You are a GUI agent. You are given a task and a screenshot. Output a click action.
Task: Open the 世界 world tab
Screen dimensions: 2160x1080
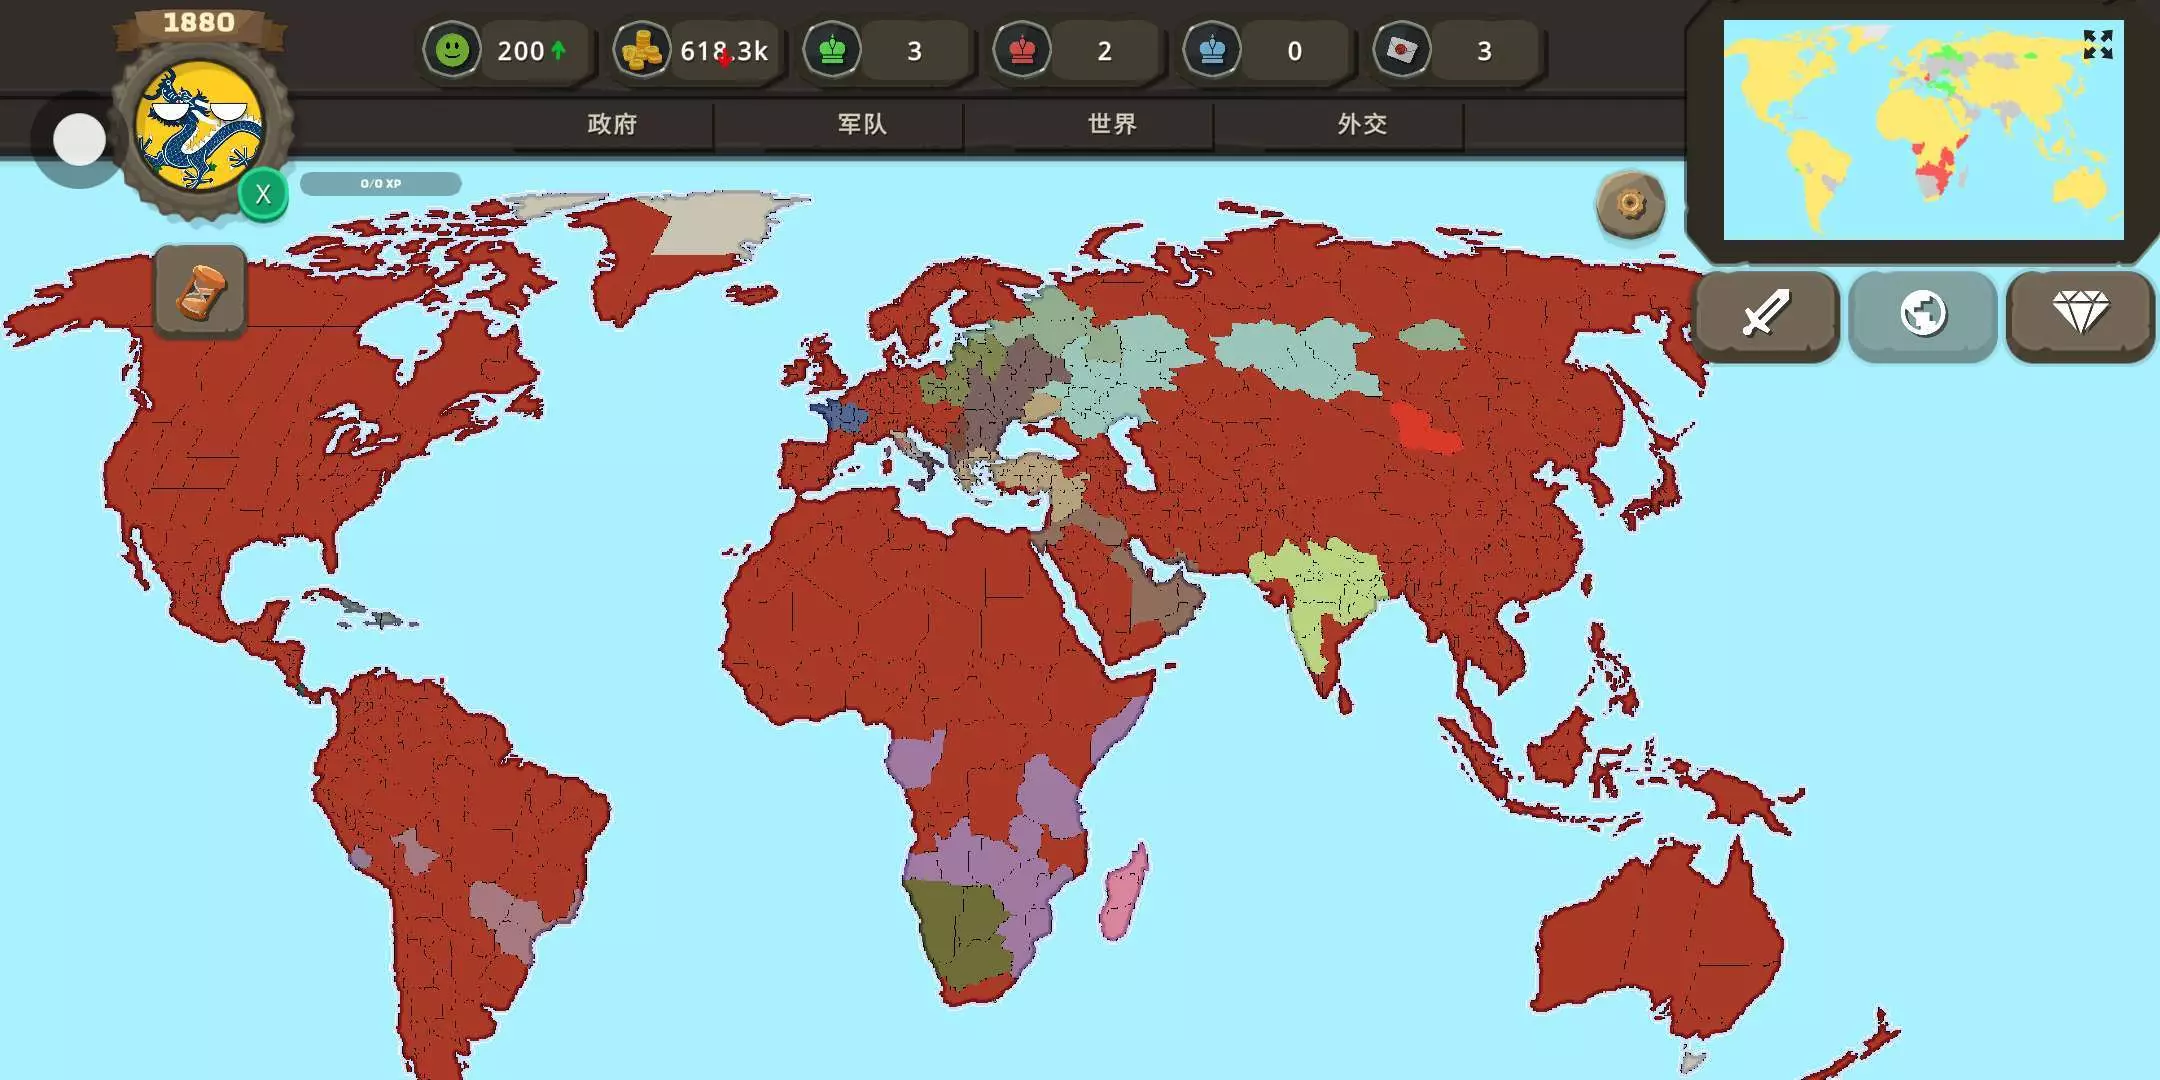point(1112,124)
